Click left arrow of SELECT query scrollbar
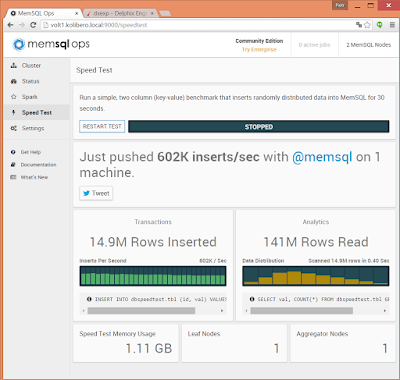Viewport: 400px width, 380px height. coord(247,311)
